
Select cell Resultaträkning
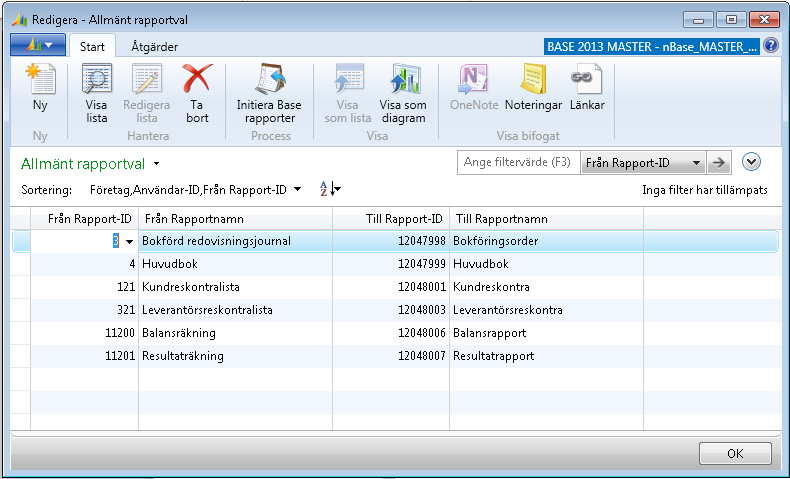[235, 356]
